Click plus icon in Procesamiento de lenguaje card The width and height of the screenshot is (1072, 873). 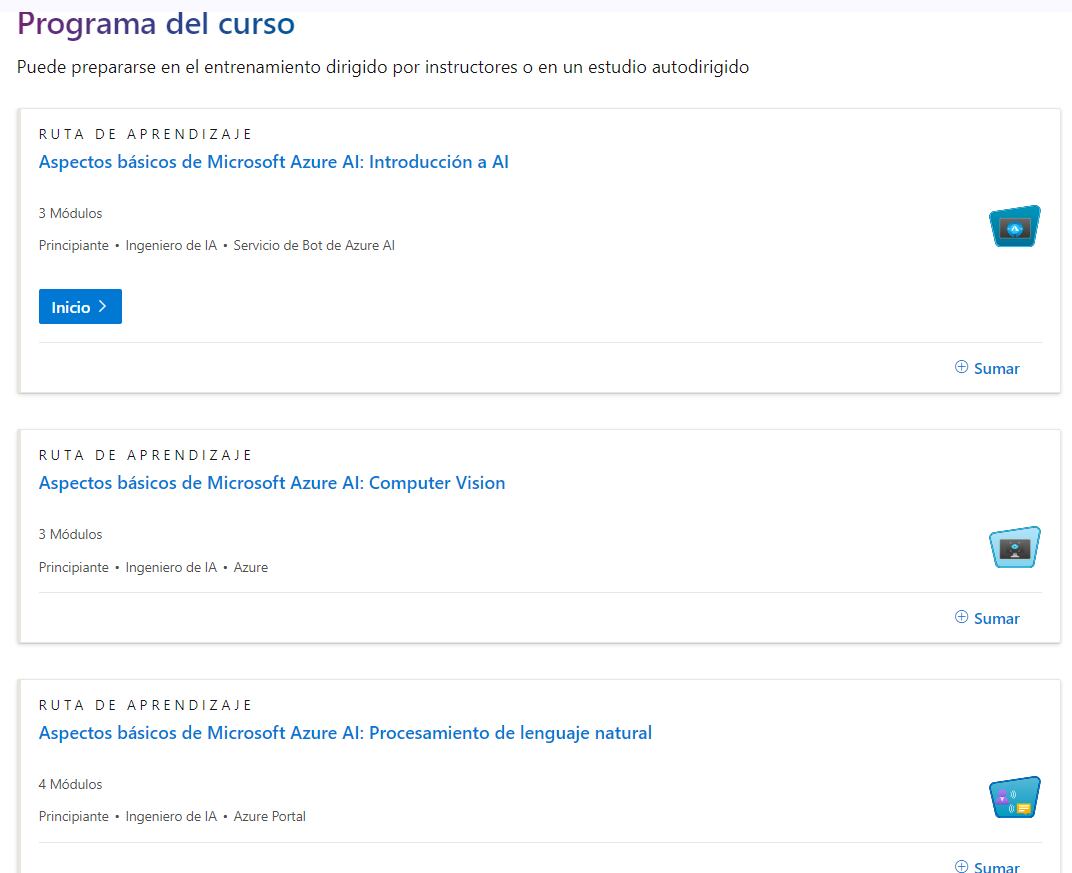pos(961,866)
